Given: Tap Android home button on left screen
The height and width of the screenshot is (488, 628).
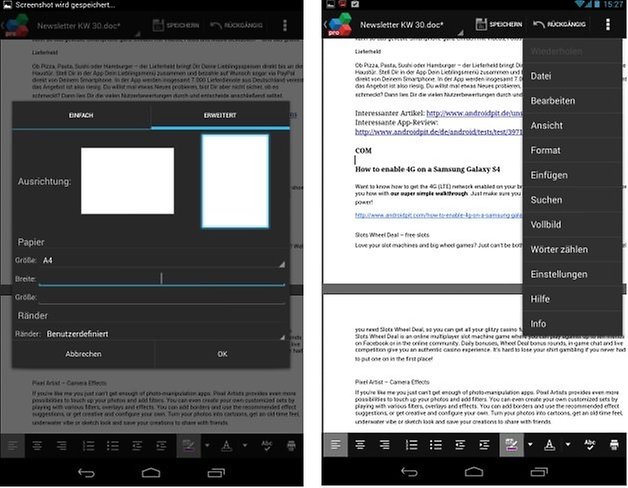Looking at the screenshot, I should tap(151, 473).
